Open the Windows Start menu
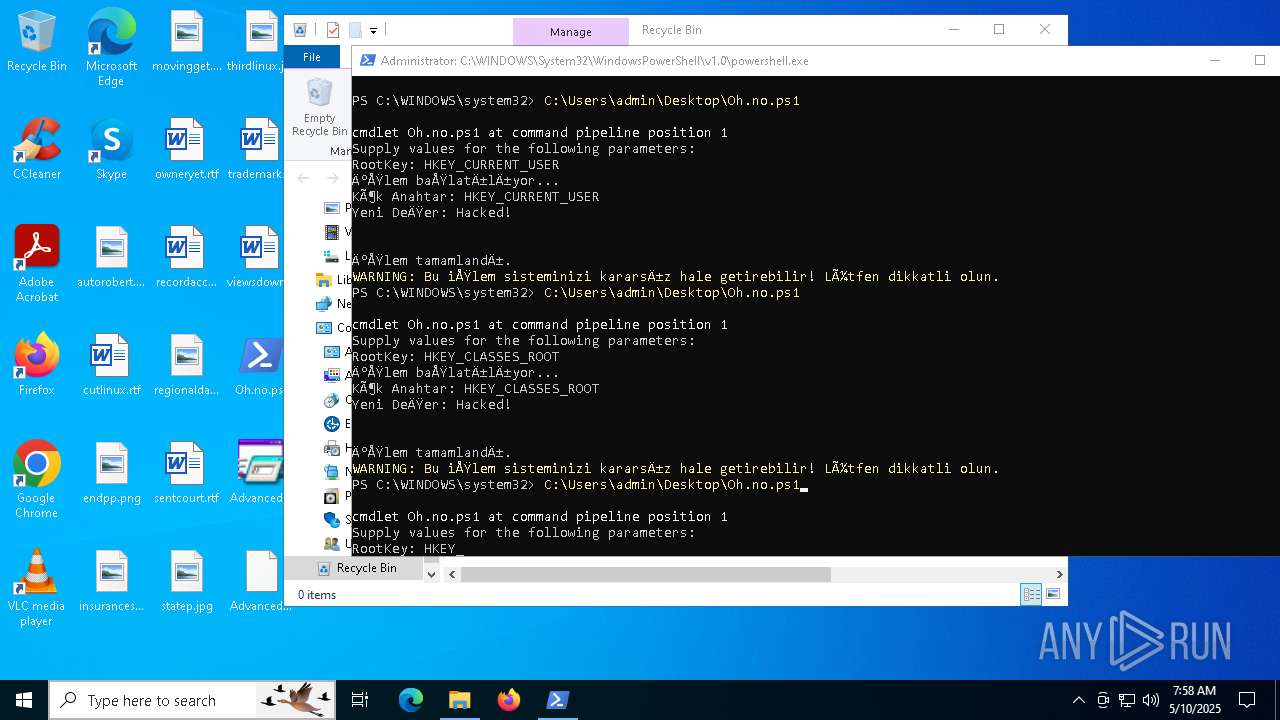This screenshot has width=1280, height=720. tap(24, 700)
